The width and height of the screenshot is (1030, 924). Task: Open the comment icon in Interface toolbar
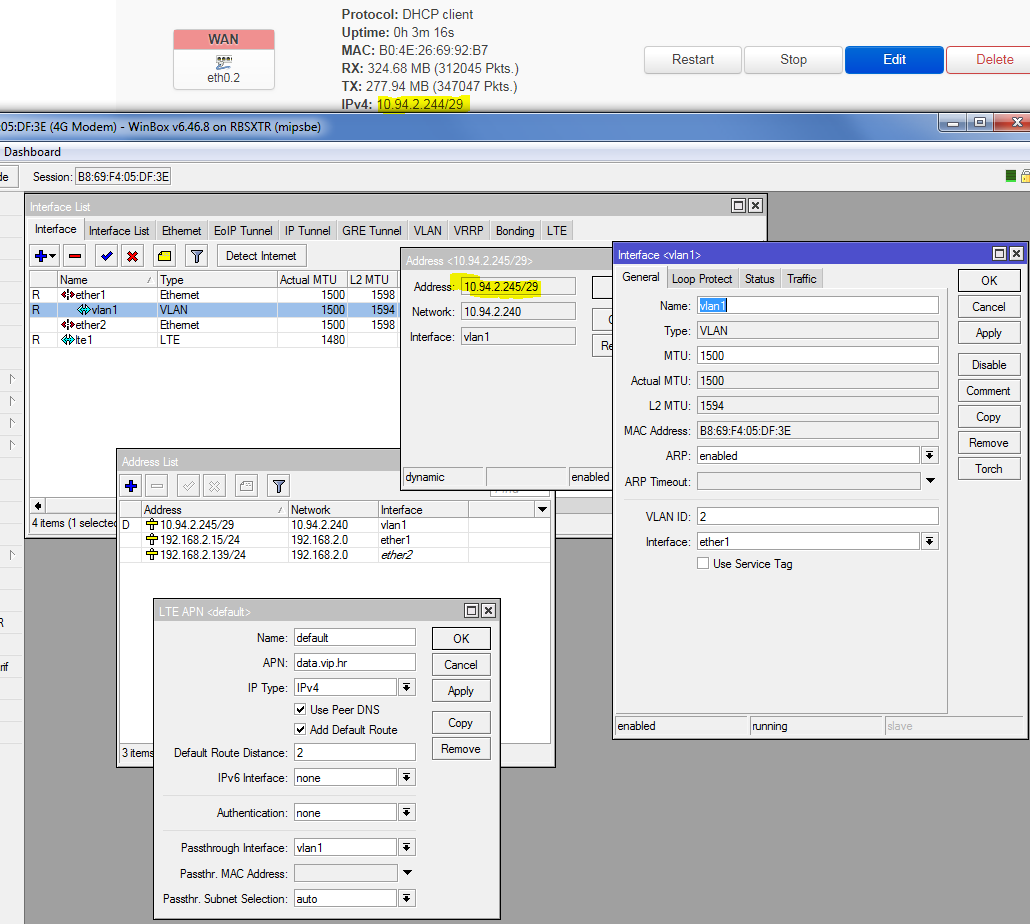click(165, 255)
